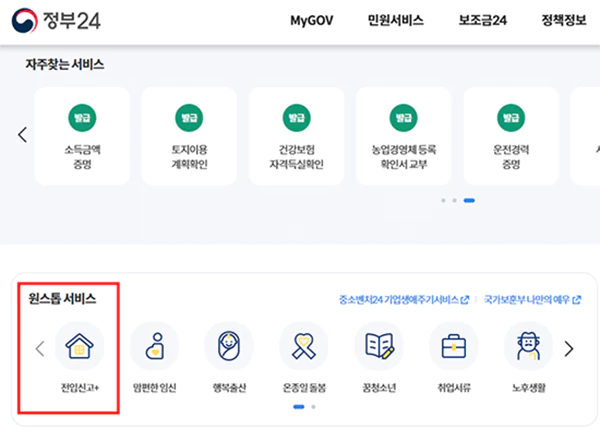600x440 pixels.
Task: Go to second page dot of 원스톱 서비스
Action: (x=313, y=407)
